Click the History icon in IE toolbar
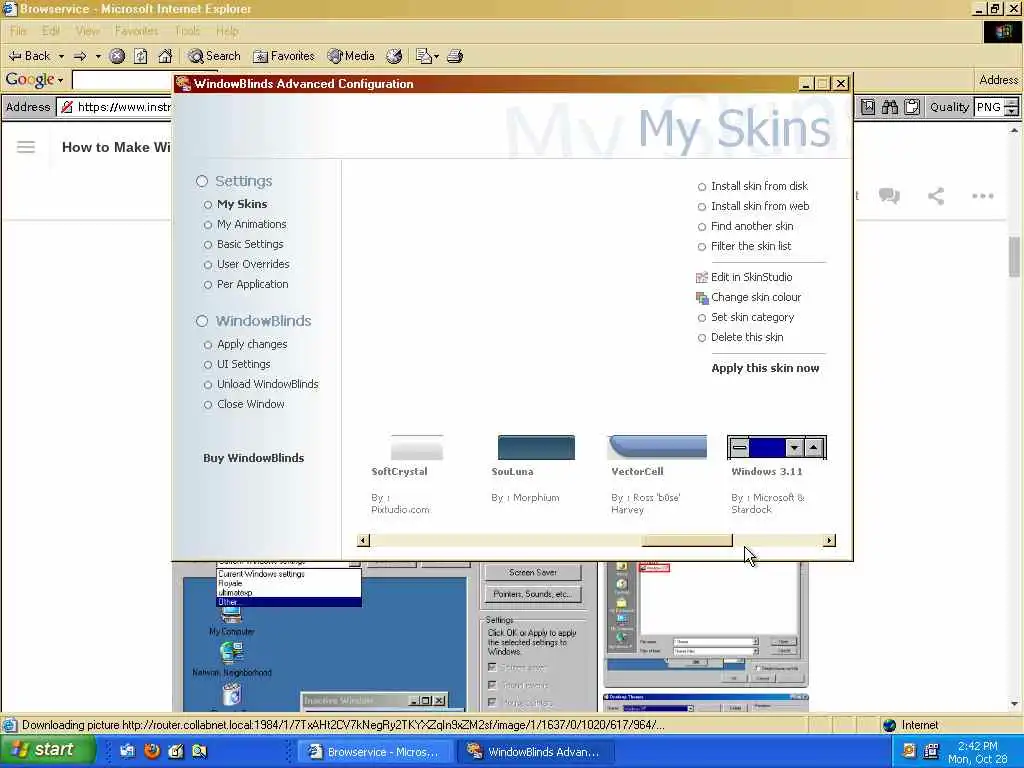The width and height of the screenshot is (1024, 768). [394, 56]
